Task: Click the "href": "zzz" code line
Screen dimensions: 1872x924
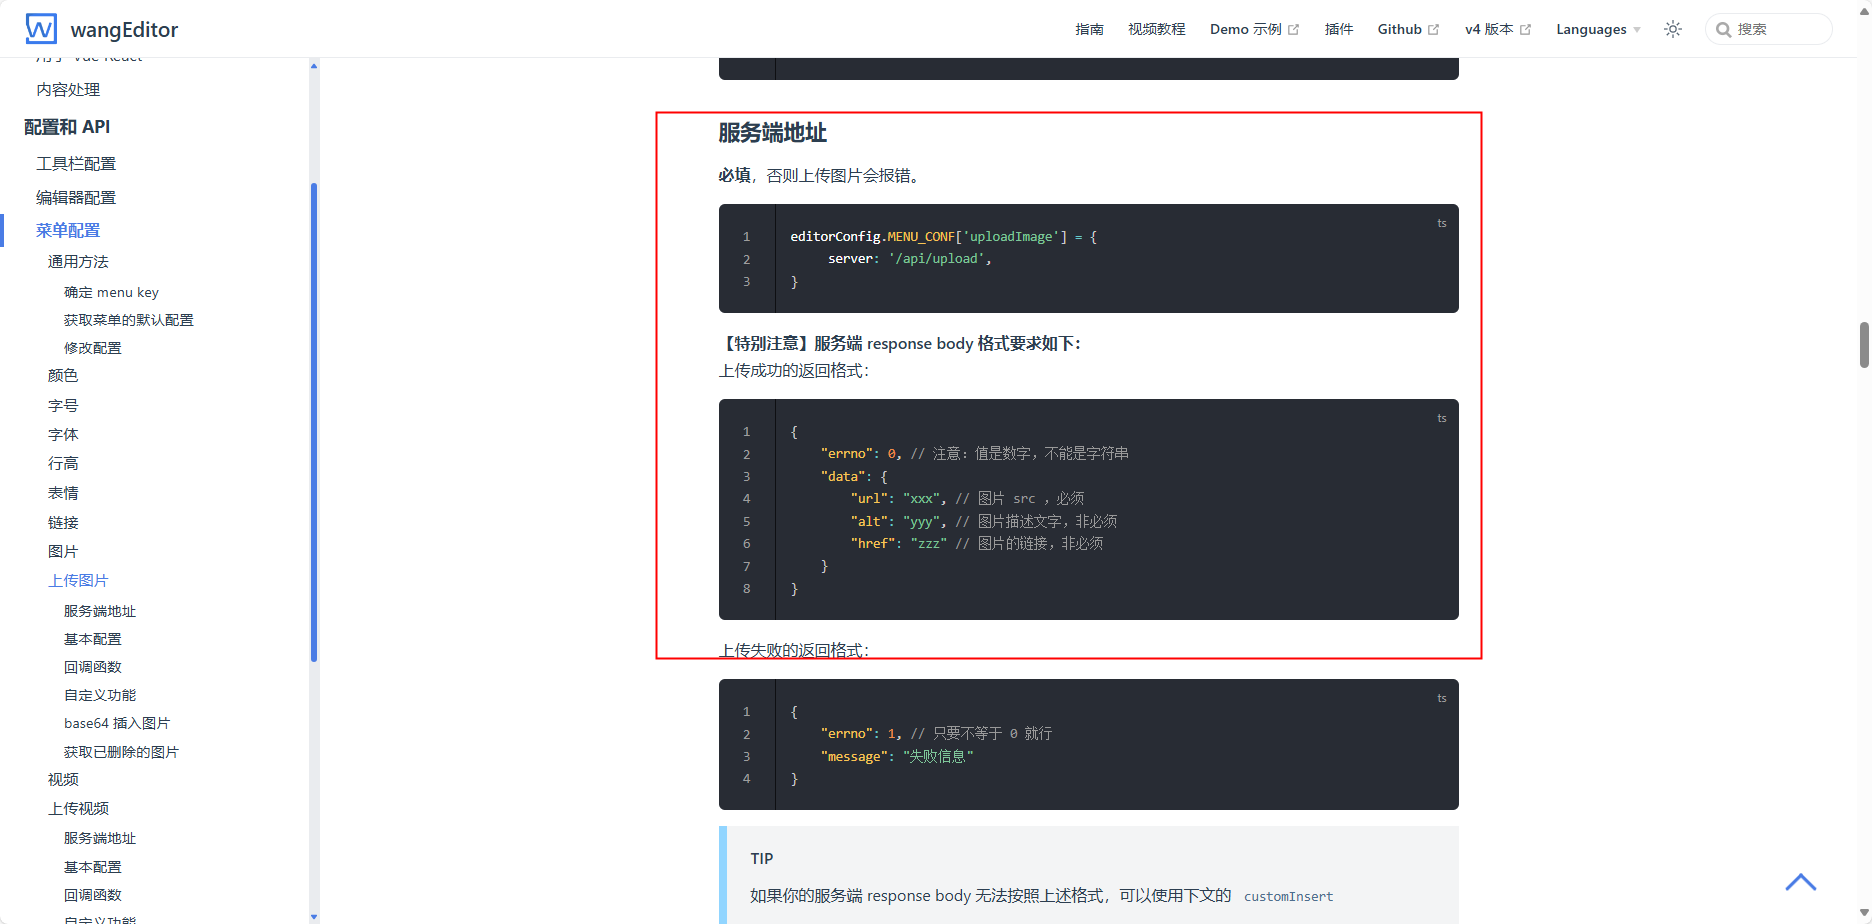Action: 977,544
